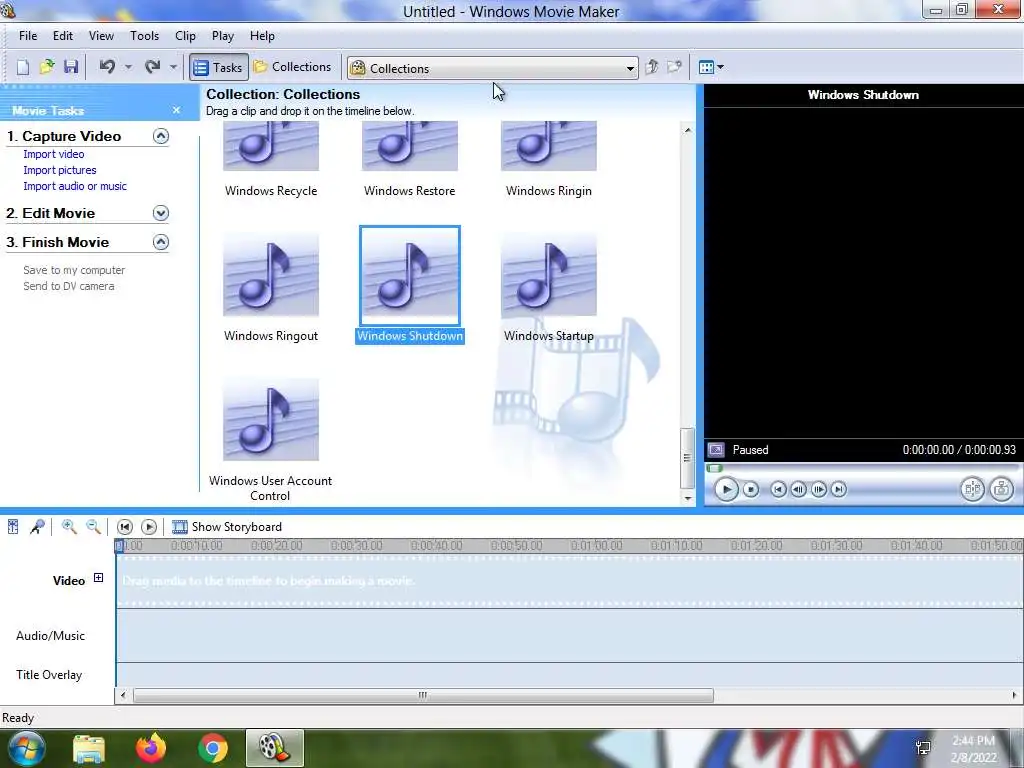Expand the Edit Movie section

coord(161,213)
